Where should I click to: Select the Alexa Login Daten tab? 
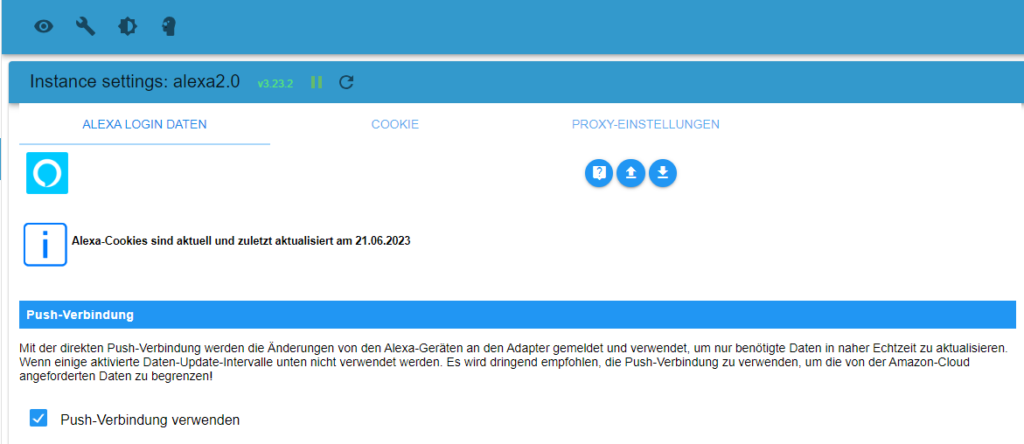pyautogui.click(x=144, y=124)
